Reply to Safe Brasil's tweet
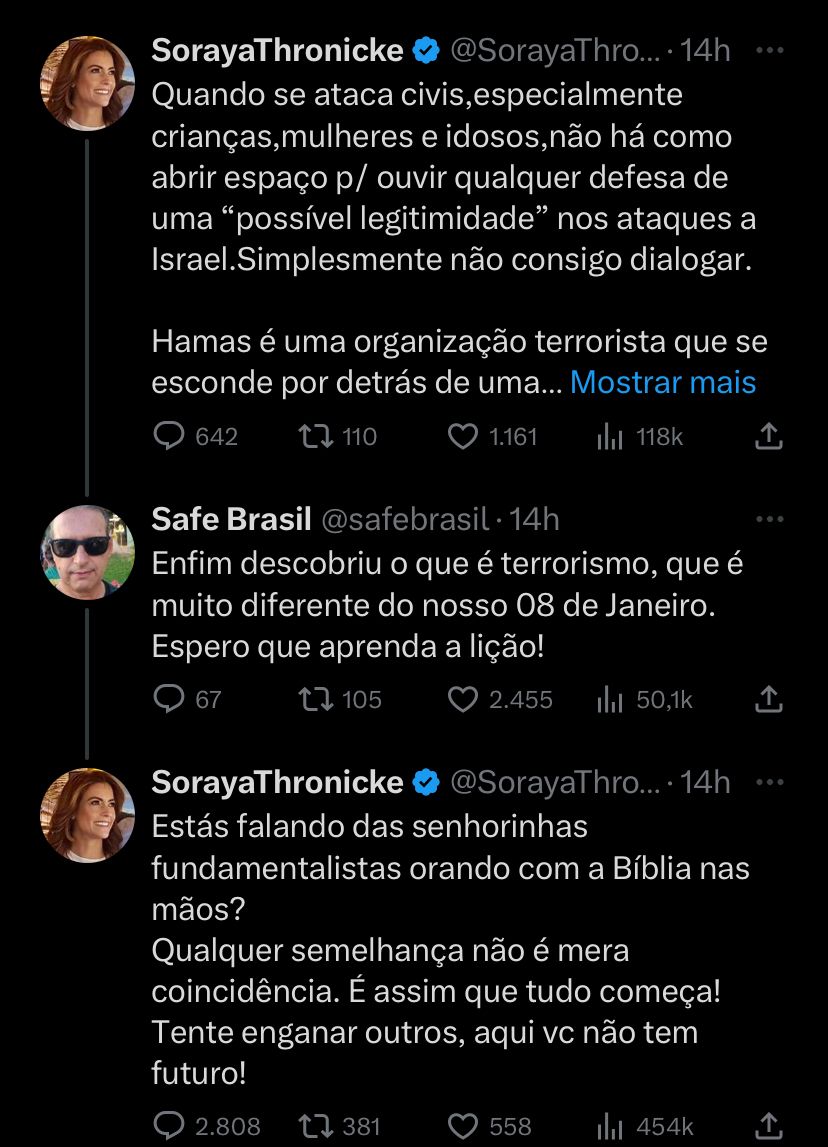 point(170,699)
